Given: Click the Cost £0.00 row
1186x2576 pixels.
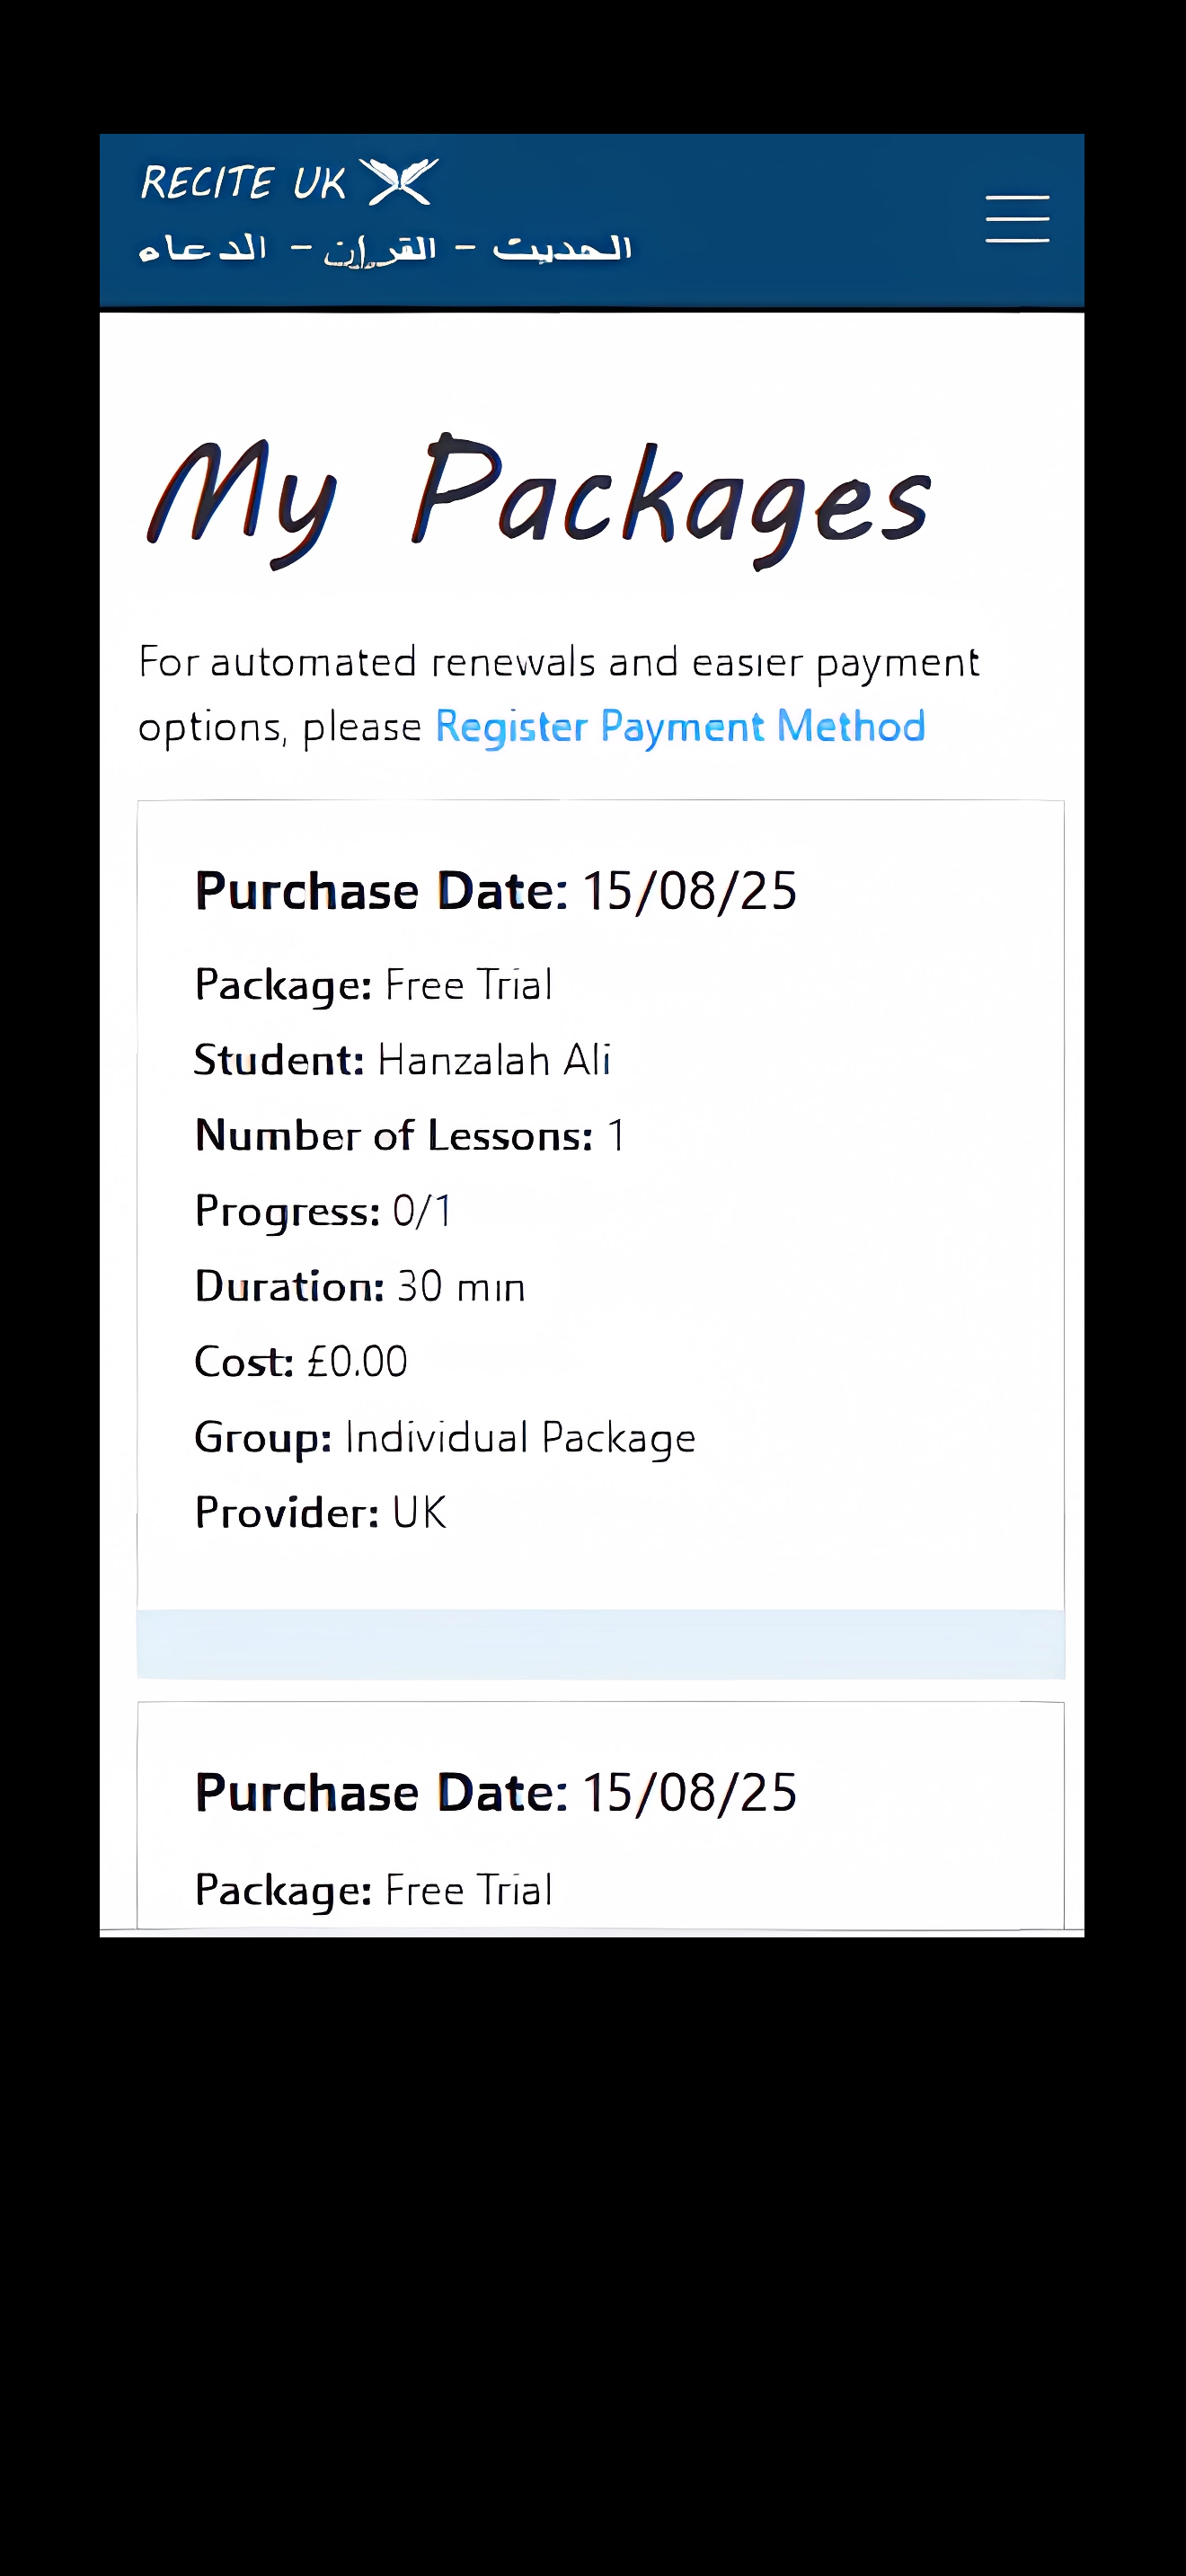Looking at the screenshot, I should [301, 1362].
